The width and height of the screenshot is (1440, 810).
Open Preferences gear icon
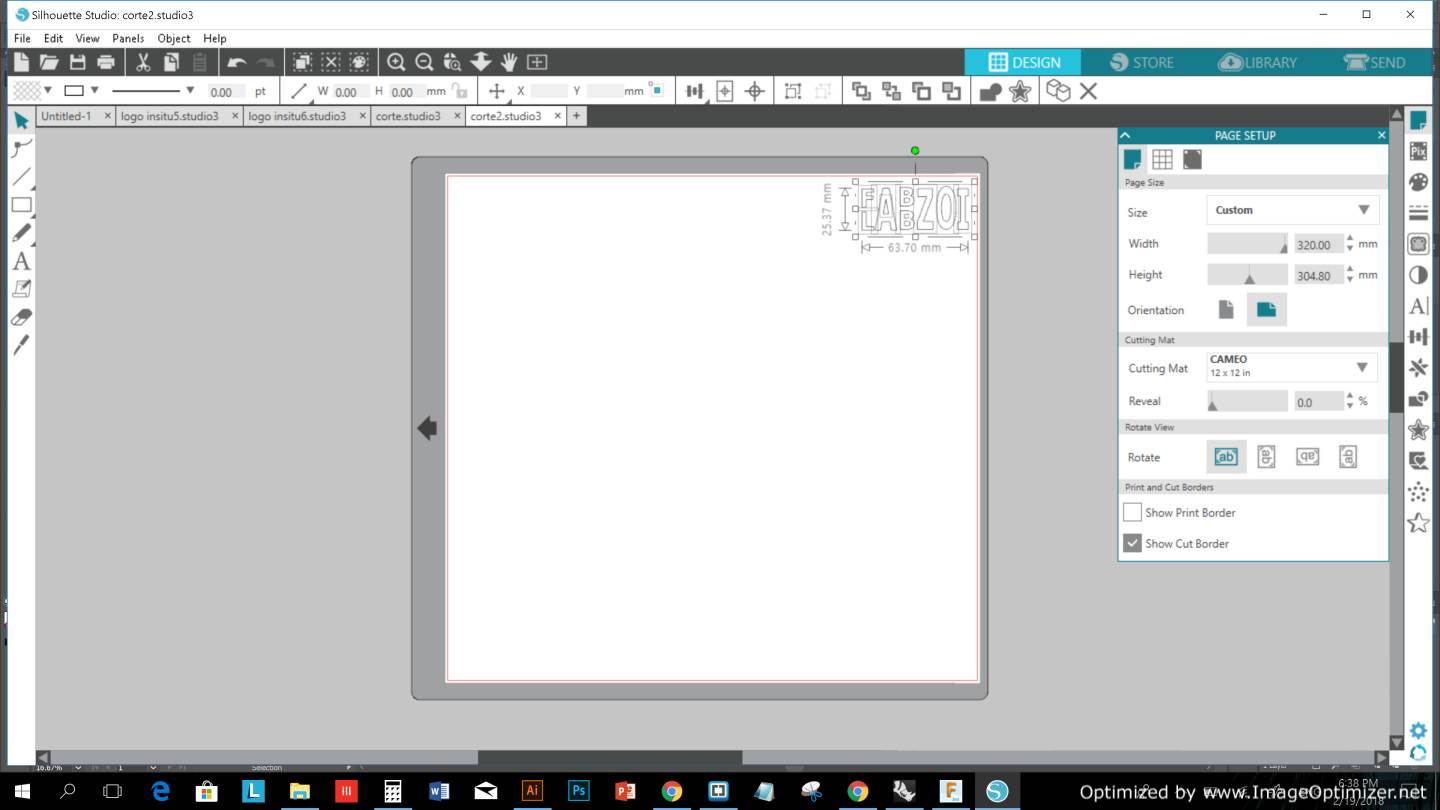(x=1418, y=731)
